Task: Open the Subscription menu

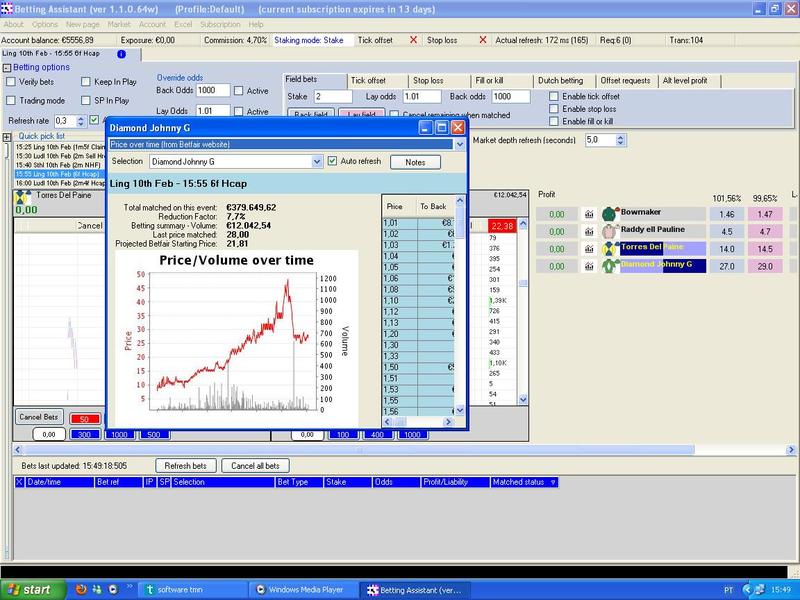Action: (220, 24)
